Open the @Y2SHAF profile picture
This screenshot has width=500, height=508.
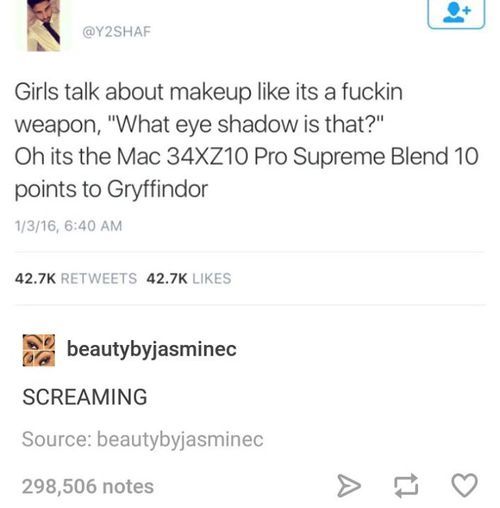pos(44,25)
